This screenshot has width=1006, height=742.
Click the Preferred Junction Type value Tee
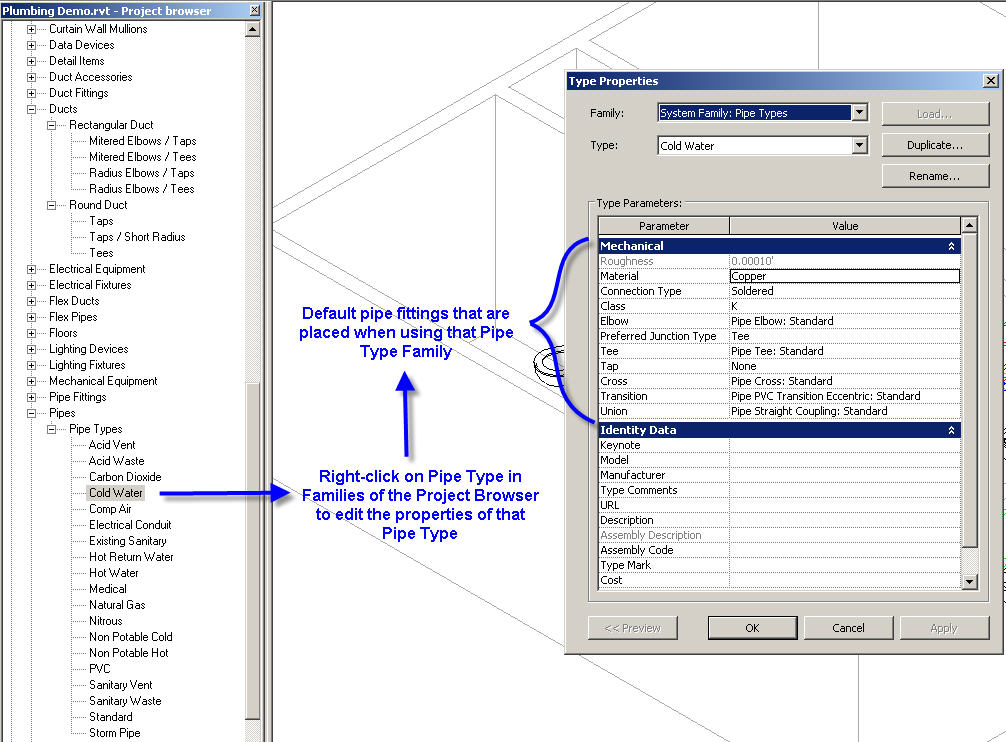coord(845,336)
